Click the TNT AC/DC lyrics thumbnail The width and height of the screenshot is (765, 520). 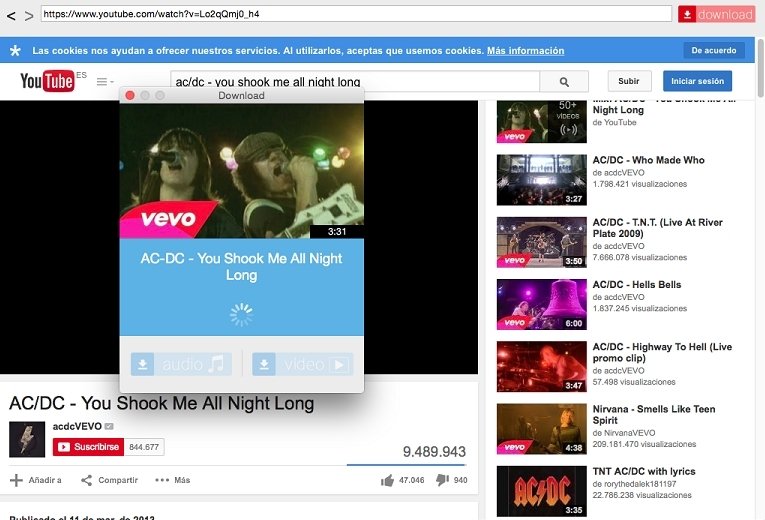pyautogui.click(x=542, y=491)
